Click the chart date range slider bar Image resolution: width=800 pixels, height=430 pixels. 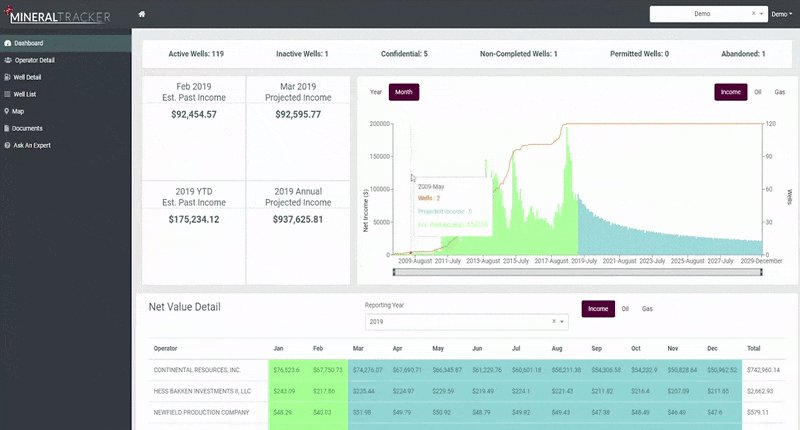click(x=578, y=272)
